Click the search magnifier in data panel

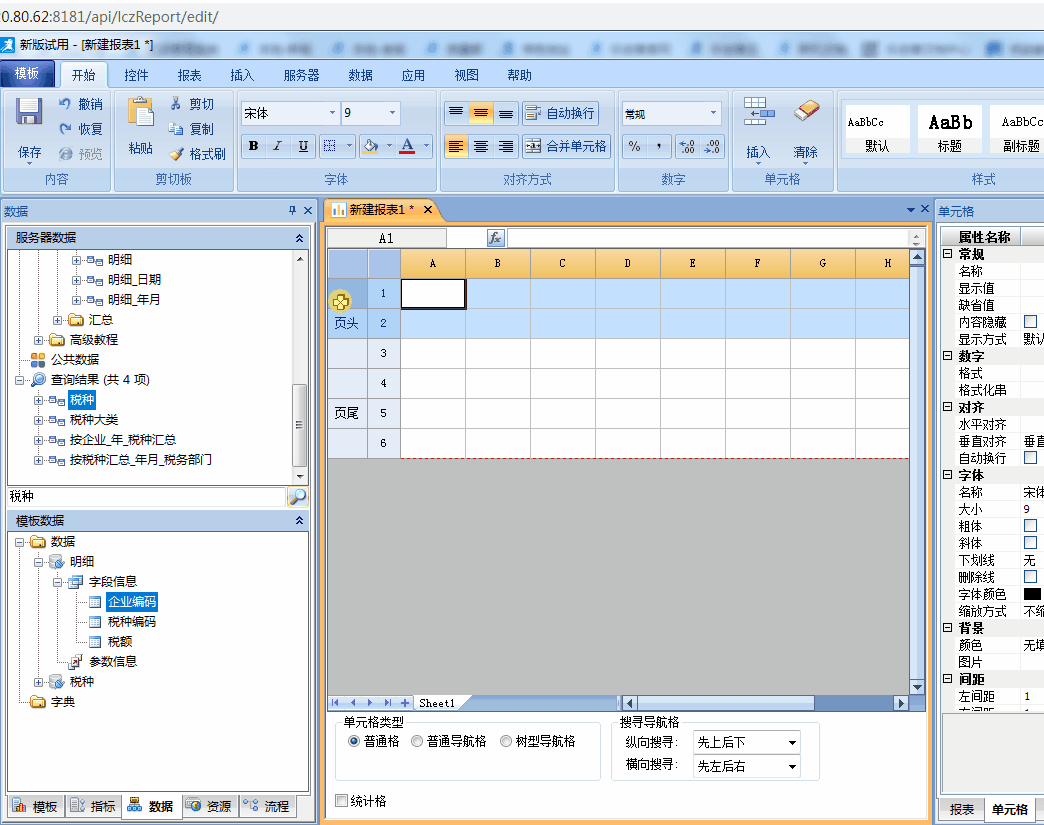[x=297, y=497]
